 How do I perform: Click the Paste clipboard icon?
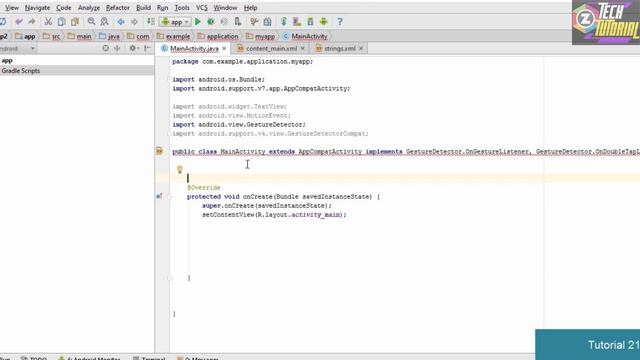pos(75,22)
